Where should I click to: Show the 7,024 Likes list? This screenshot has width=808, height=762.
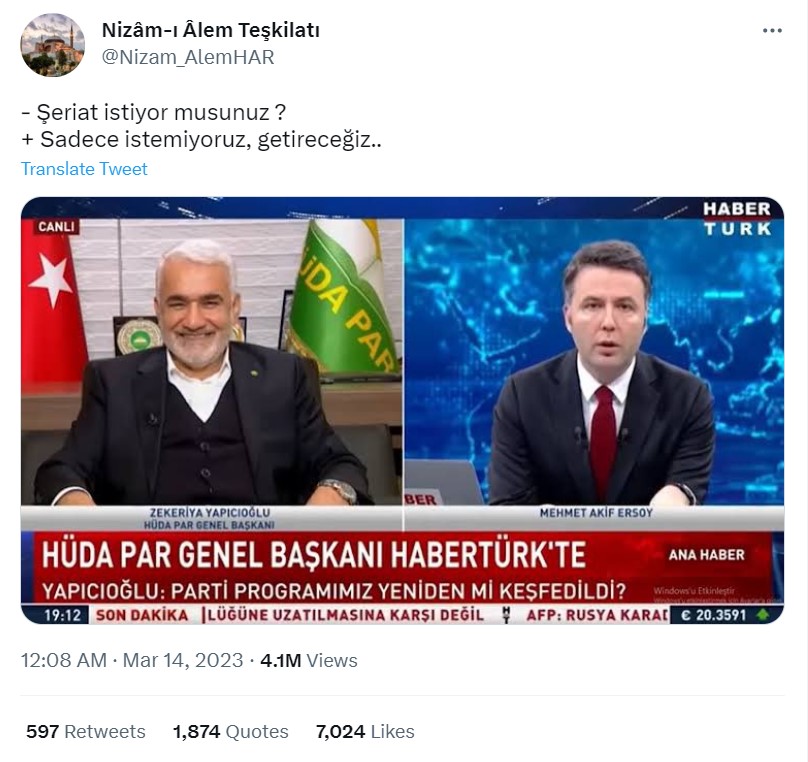(365, 731)
